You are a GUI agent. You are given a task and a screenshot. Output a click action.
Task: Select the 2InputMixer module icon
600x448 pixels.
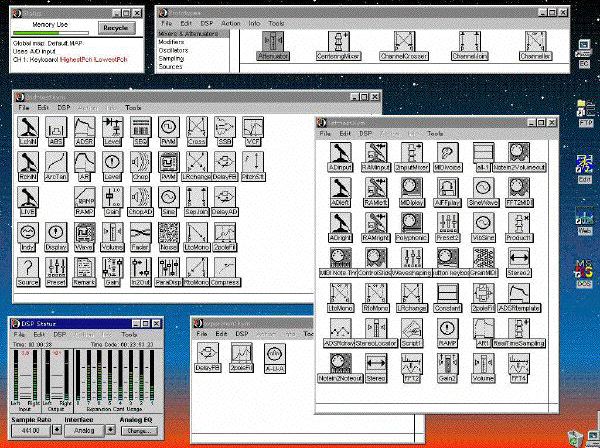pyautogui.click(x=412, y=157)
